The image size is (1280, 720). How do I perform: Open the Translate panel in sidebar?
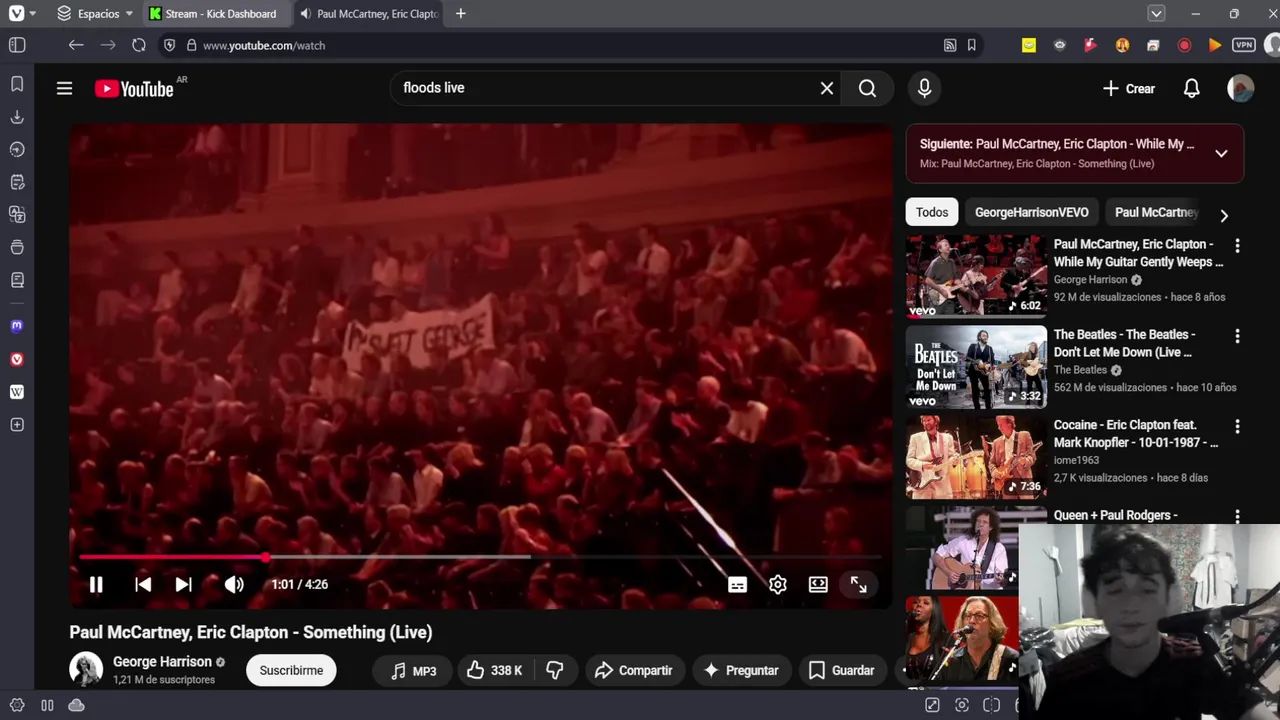coord(17,214)
